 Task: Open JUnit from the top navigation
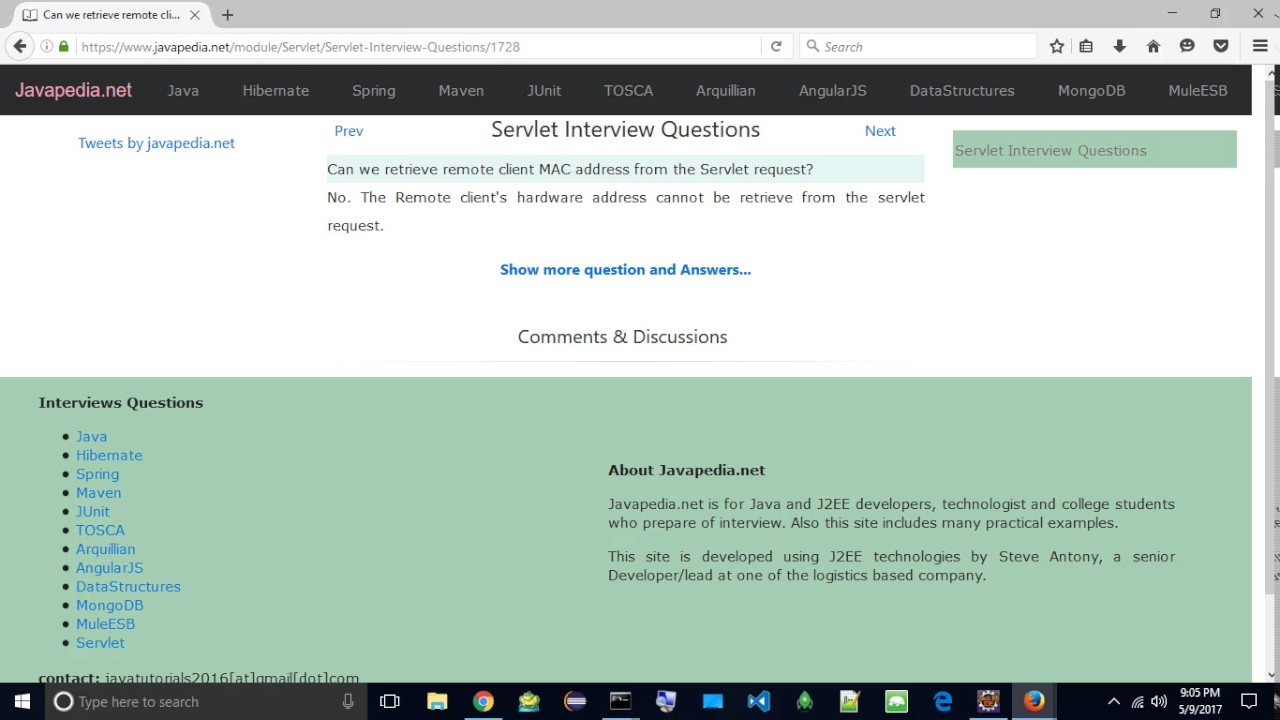pyautogui.click(x=544, y=90)
